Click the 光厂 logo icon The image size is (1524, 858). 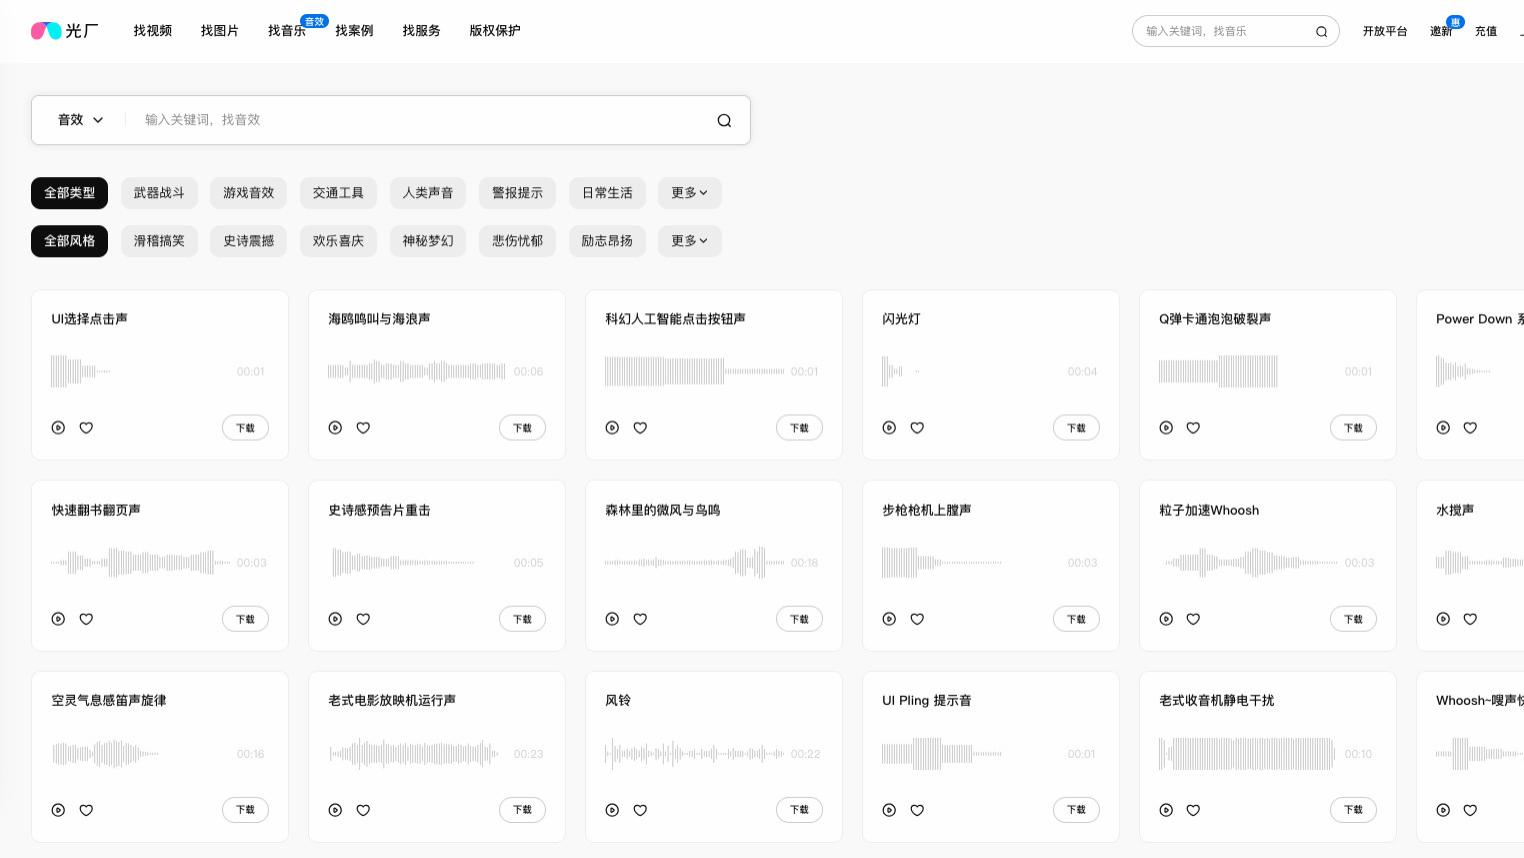(46, 31)
